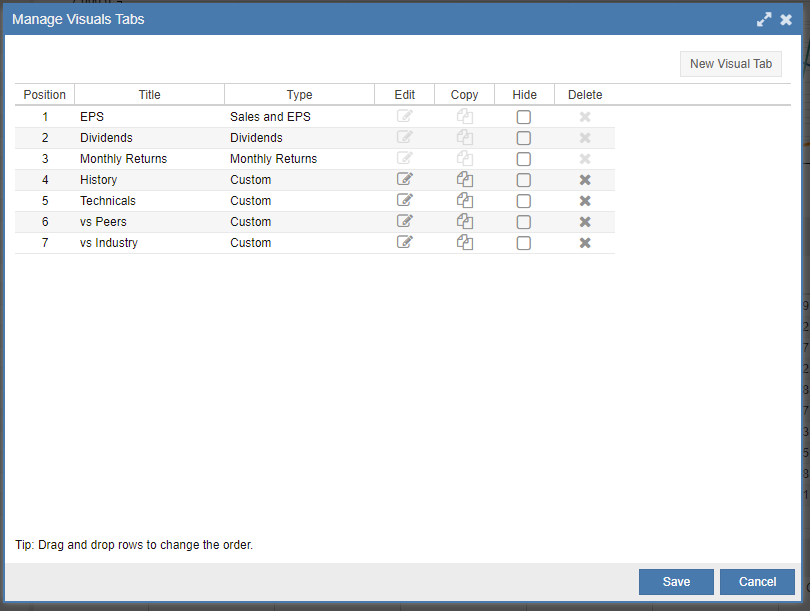Click the Custom type cell for History
This screenshot has height=611, width=810.
pyautogui.click(x=300, y=180)
